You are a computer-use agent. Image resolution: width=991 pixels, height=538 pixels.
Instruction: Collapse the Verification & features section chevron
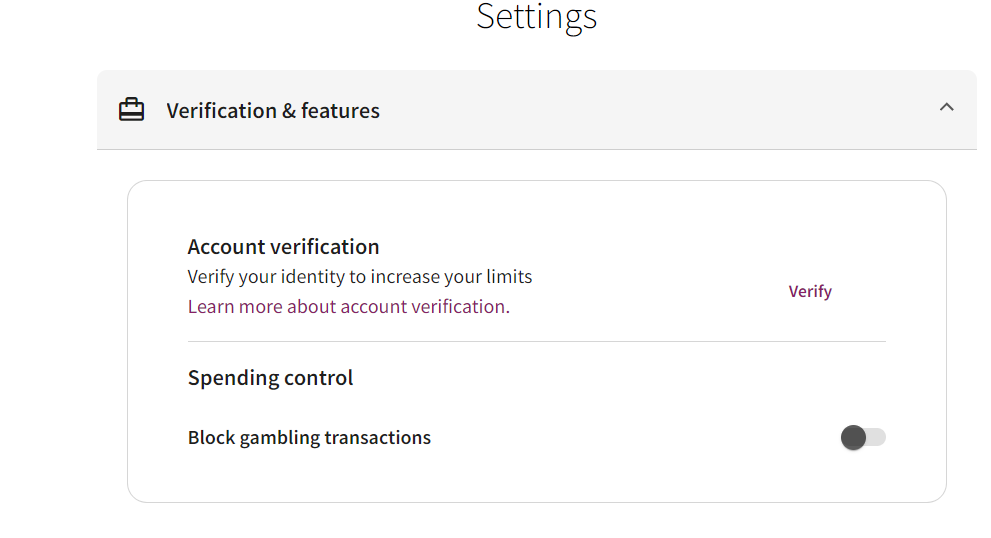click(x=946, y=107)
